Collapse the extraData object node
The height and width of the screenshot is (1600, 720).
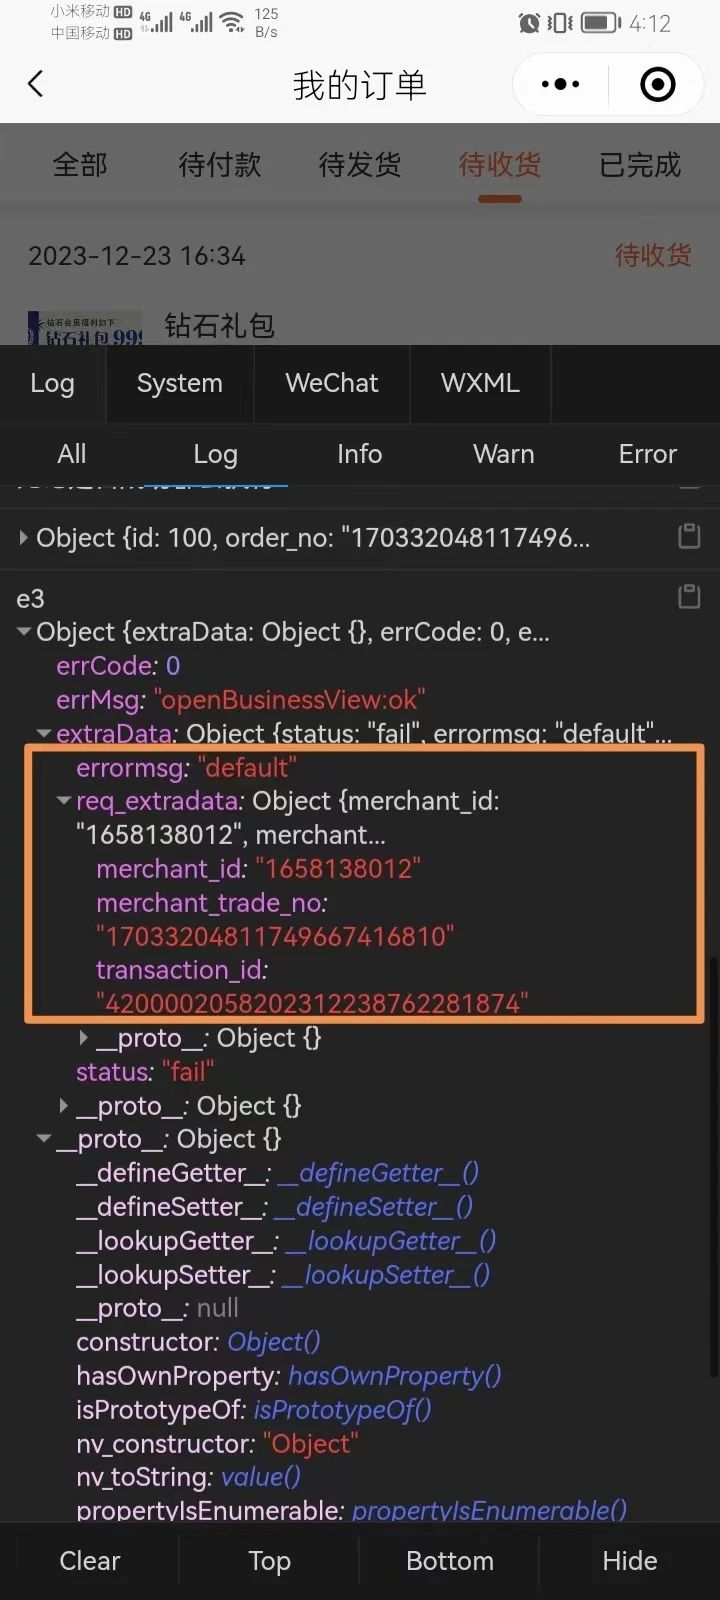click(x=43, y=734)
